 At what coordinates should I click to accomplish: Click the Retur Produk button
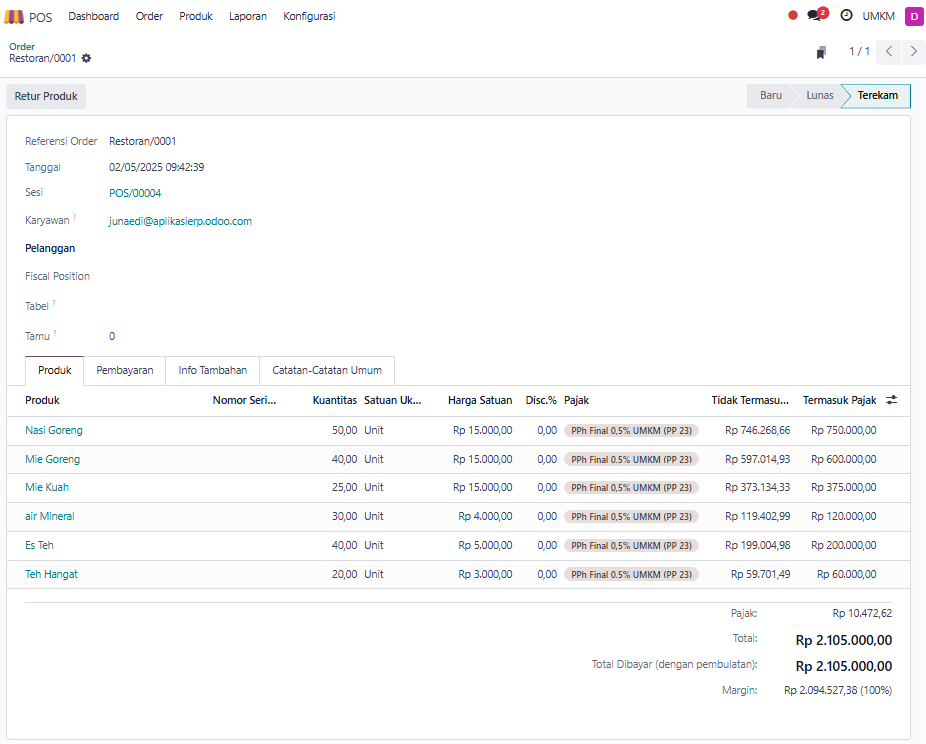coord(46,96)
